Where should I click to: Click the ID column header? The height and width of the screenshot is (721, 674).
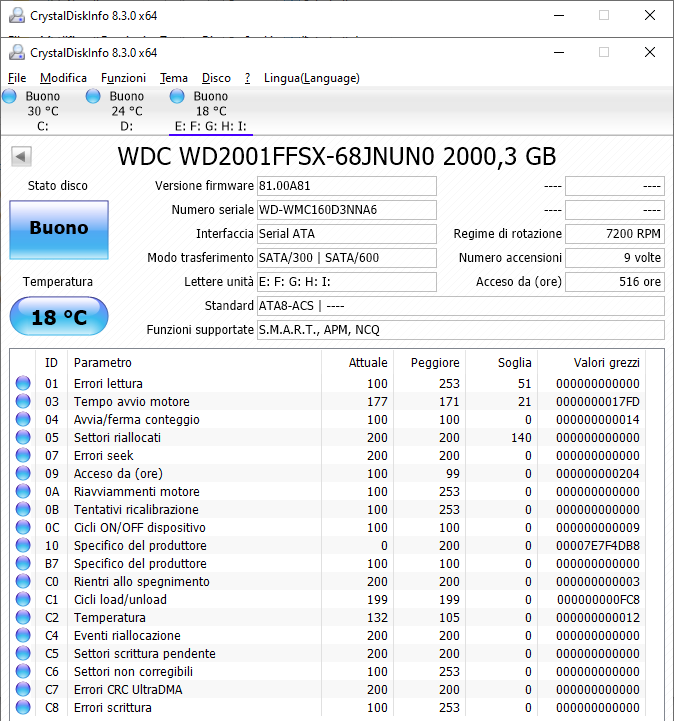(51, 362)
